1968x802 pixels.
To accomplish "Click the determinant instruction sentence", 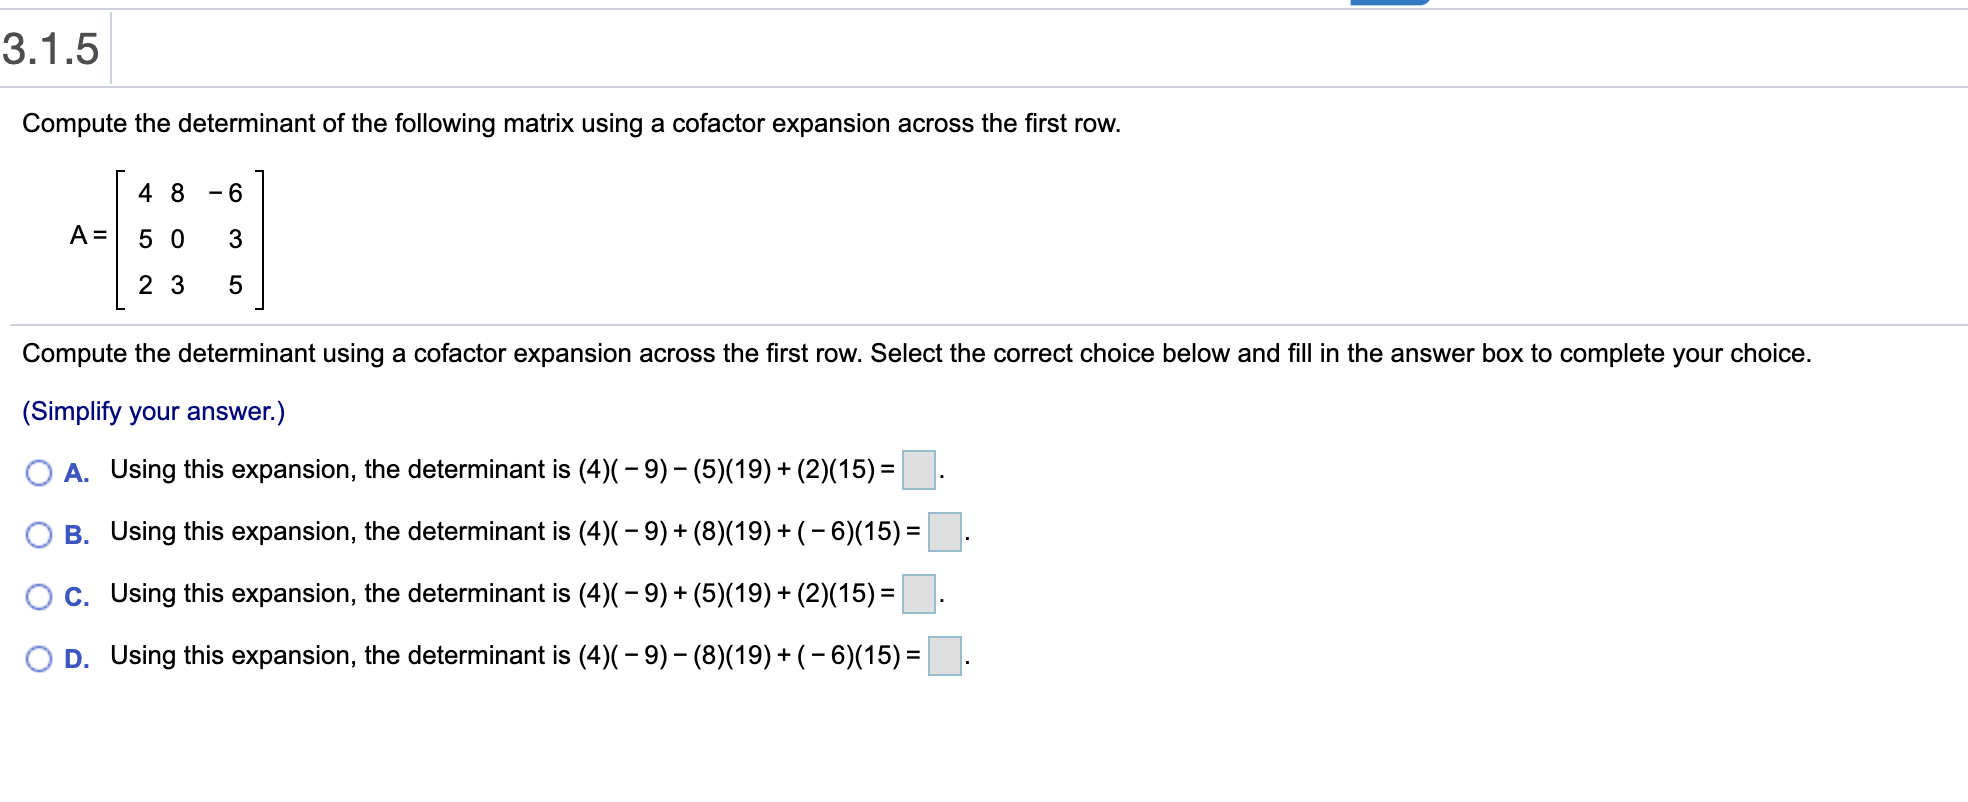I will point(570,124).
